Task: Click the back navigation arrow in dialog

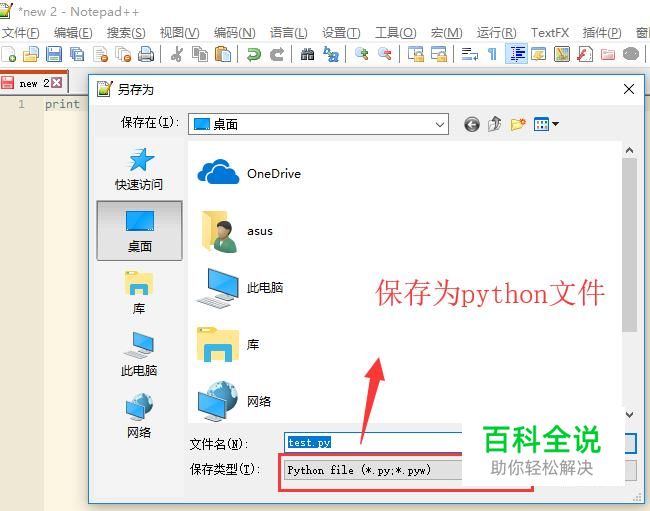Action: point(472,124)
